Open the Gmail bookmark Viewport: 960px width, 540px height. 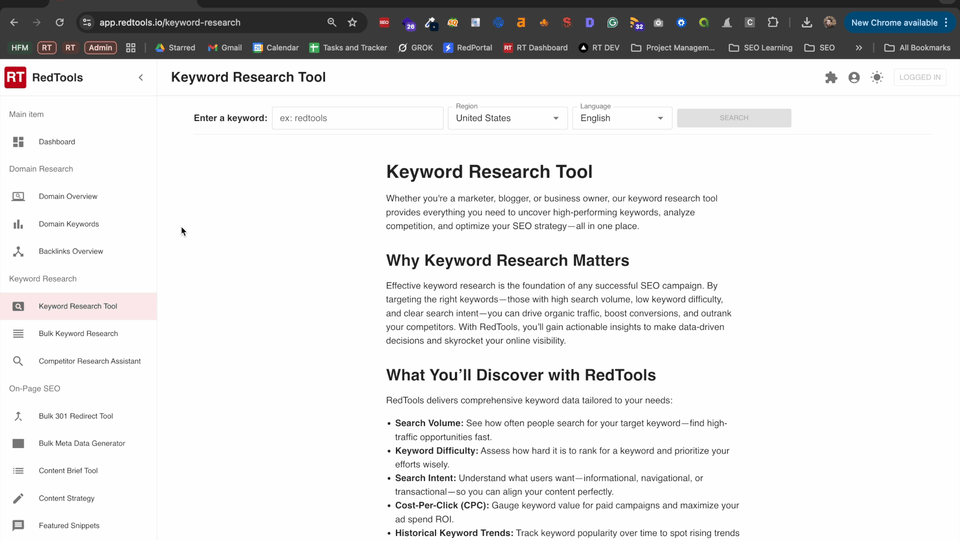click(225, 48)
